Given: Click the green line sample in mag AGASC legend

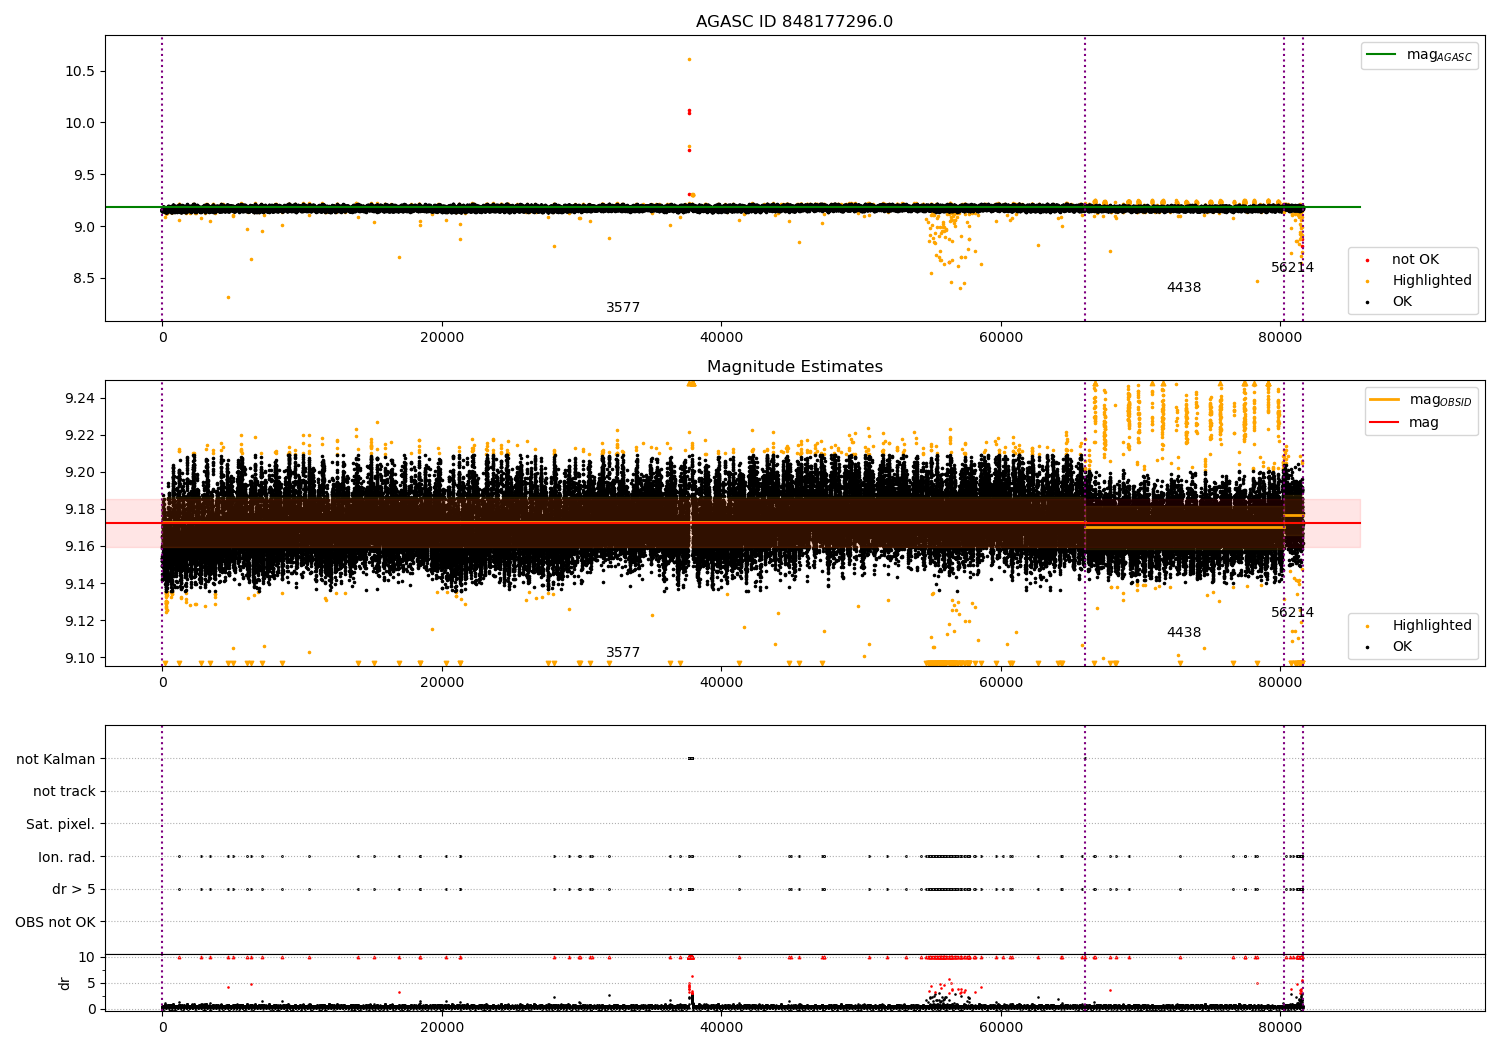Looking at the screenshot, I should tap(1383, 55).
